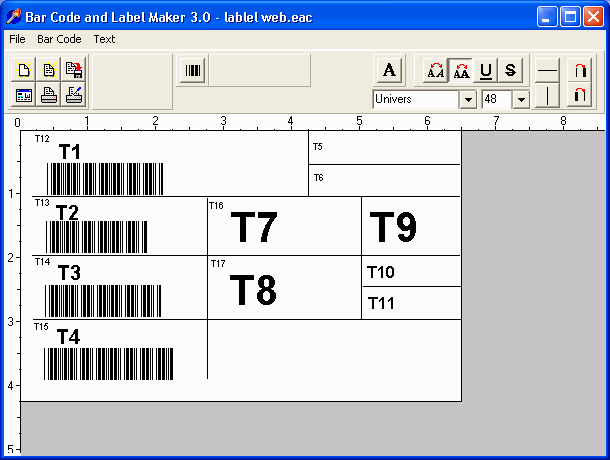Open the printer setup icon with pen
Viewport: 610px width, 460px height.
point(73,95)
